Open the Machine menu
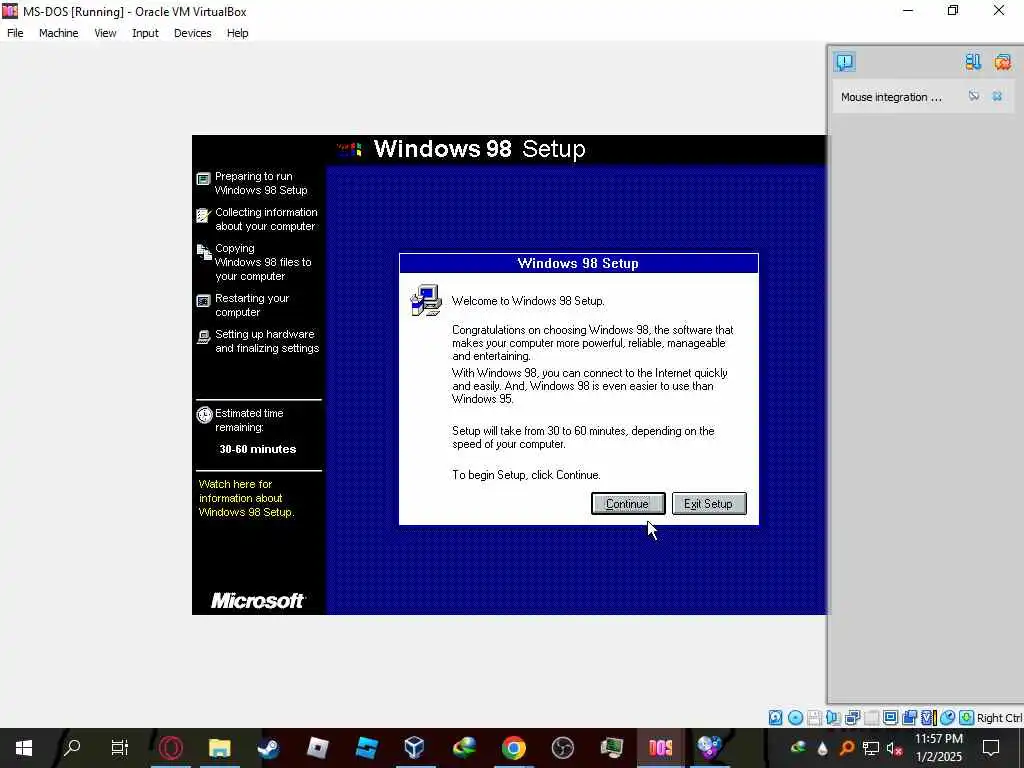1024x768 pixels. click(x=58, y=33)
